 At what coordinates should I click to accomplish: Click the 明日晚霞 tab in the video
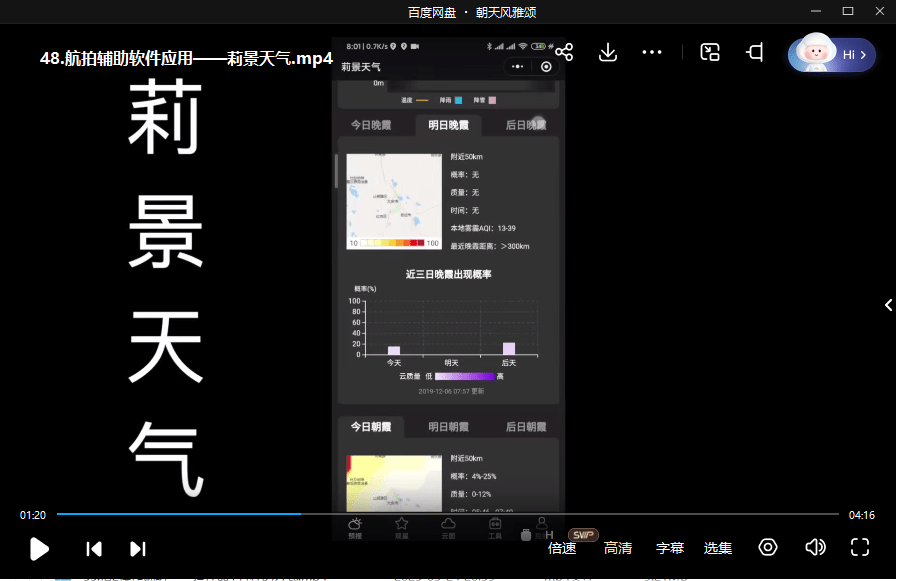(x=448, y=125)
